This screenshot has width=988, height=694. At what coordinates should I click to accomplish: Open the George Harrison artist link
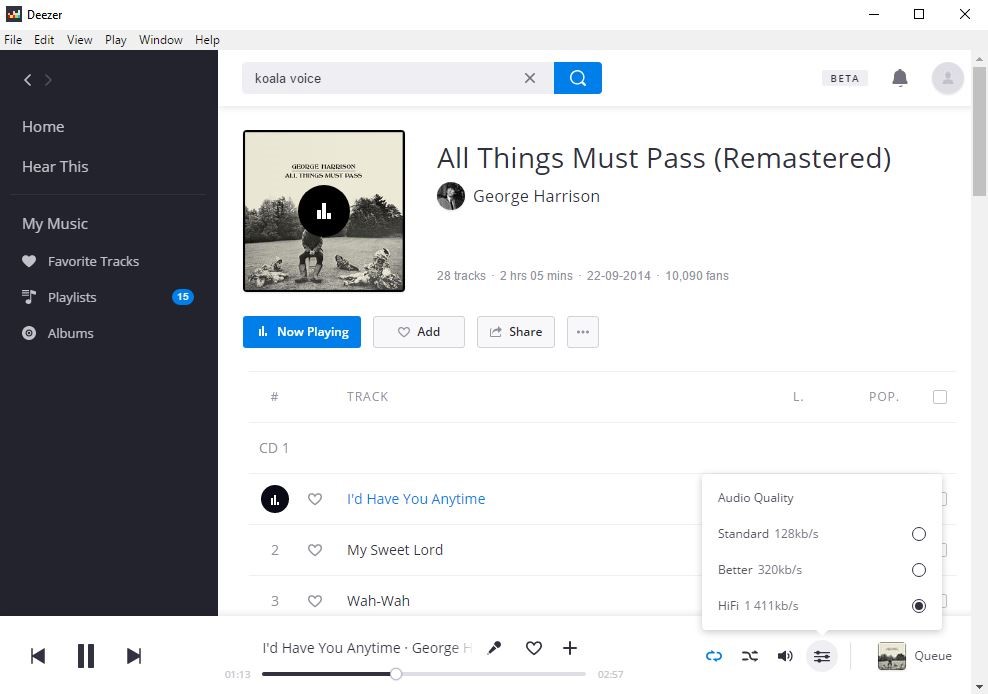point(536,196)
